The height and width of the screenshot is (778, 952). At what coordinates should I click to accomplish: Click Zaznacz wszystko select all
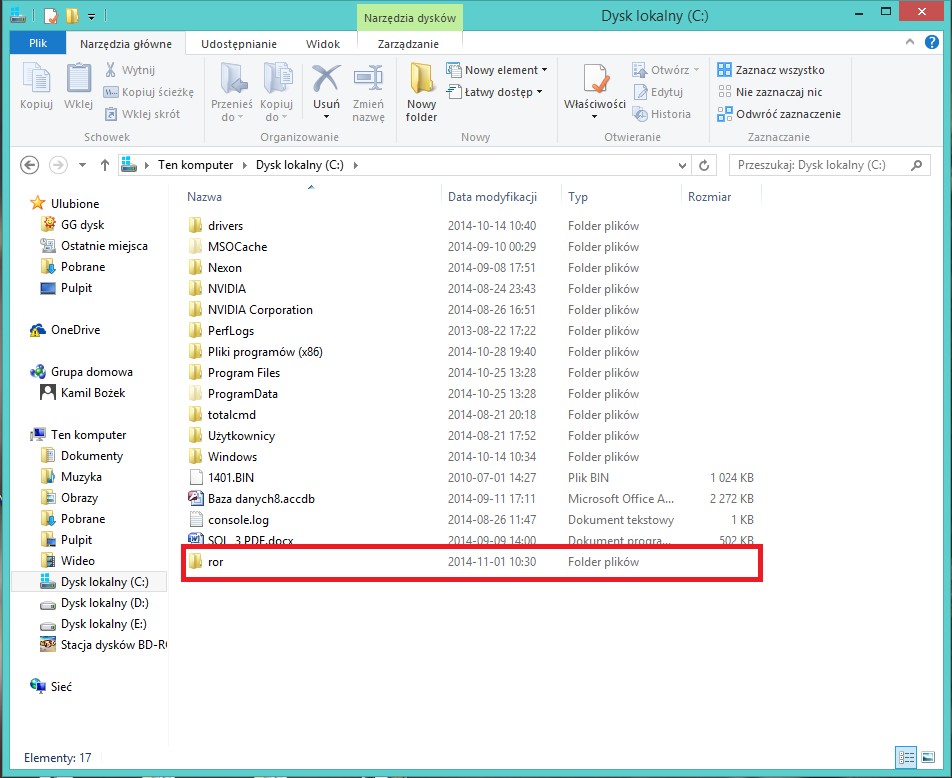tap(770, 70)
